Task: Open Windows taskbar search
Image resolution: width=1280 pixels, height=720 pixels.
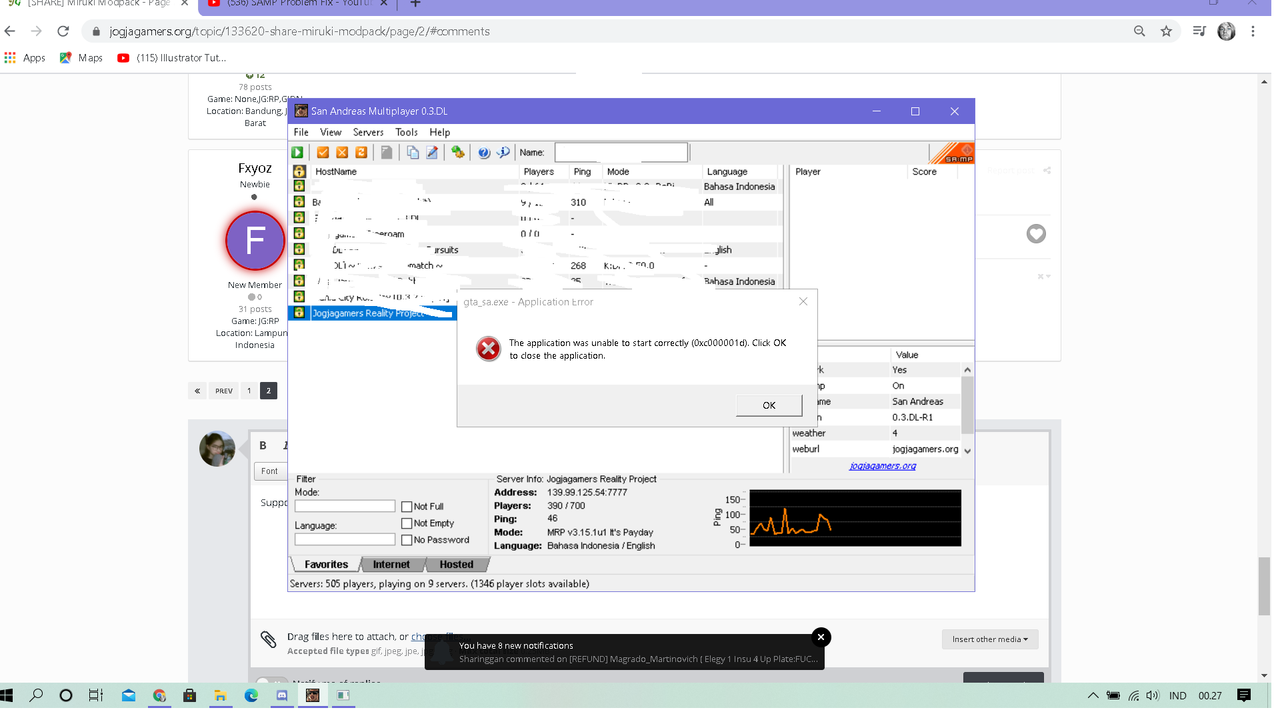Action: pyautogui.click(x=37, y=695)
